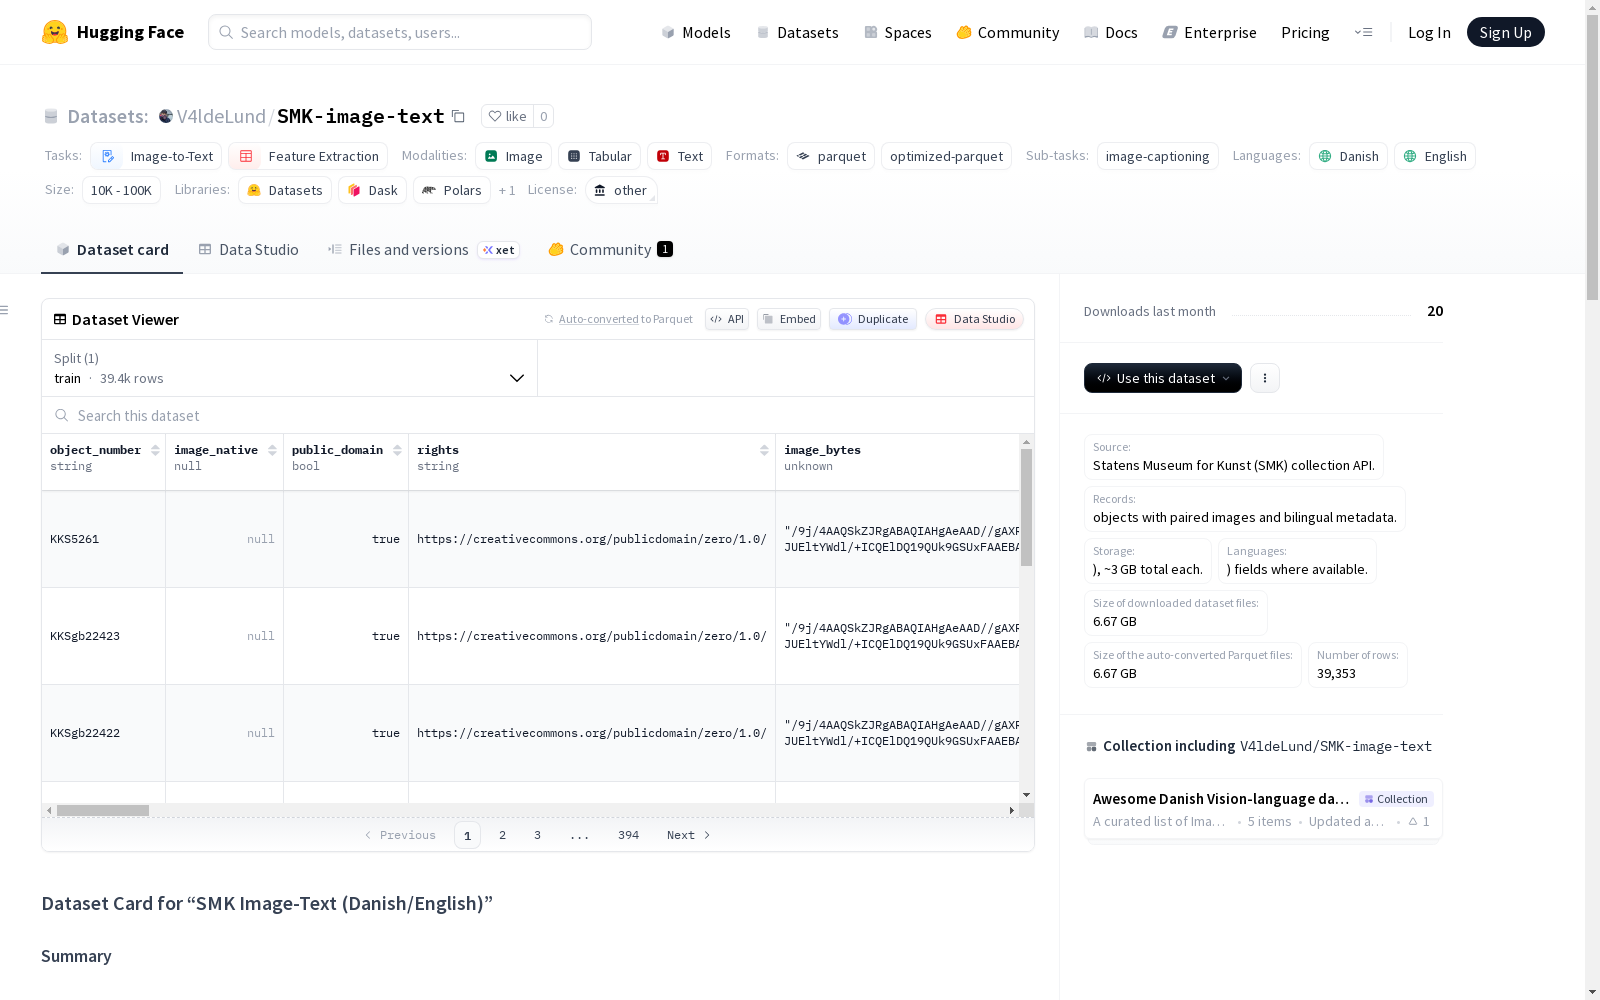The image size is (1600, 1000).
Task: Copy dataset name with the copy icon
Action: [458, 116]
